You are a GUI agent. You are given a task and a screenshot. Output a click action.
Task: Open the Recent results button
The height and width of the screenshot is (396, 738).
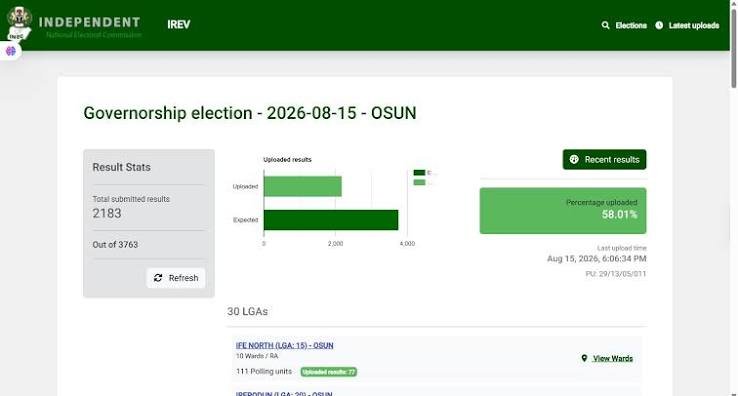pyautogui.click(x=604, y=159)
